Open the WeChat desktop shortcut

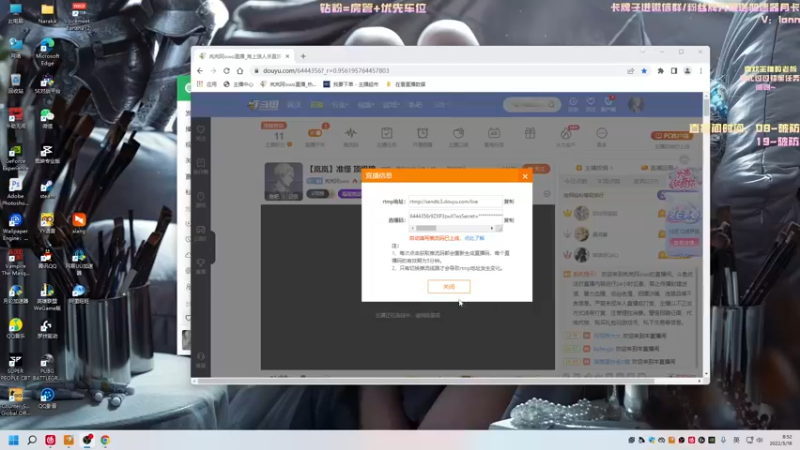[47, 118]
